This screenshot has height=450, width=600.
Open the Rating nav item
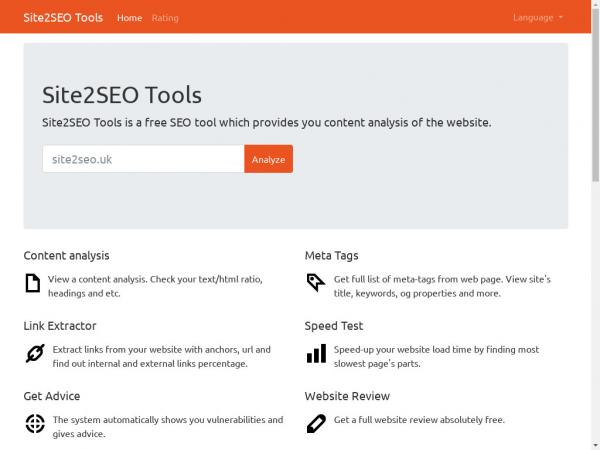click(x=165, y=18)
